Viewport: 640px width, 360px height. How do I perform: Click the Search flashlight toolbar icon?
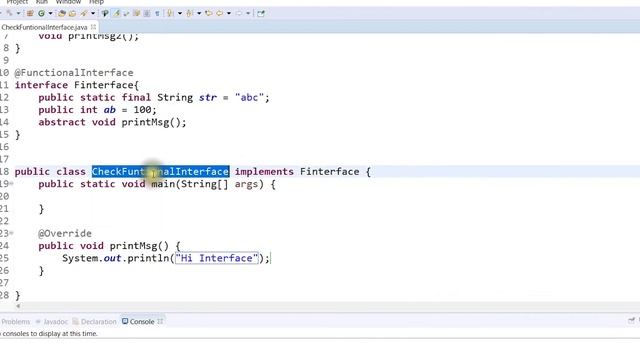(84, 13)
